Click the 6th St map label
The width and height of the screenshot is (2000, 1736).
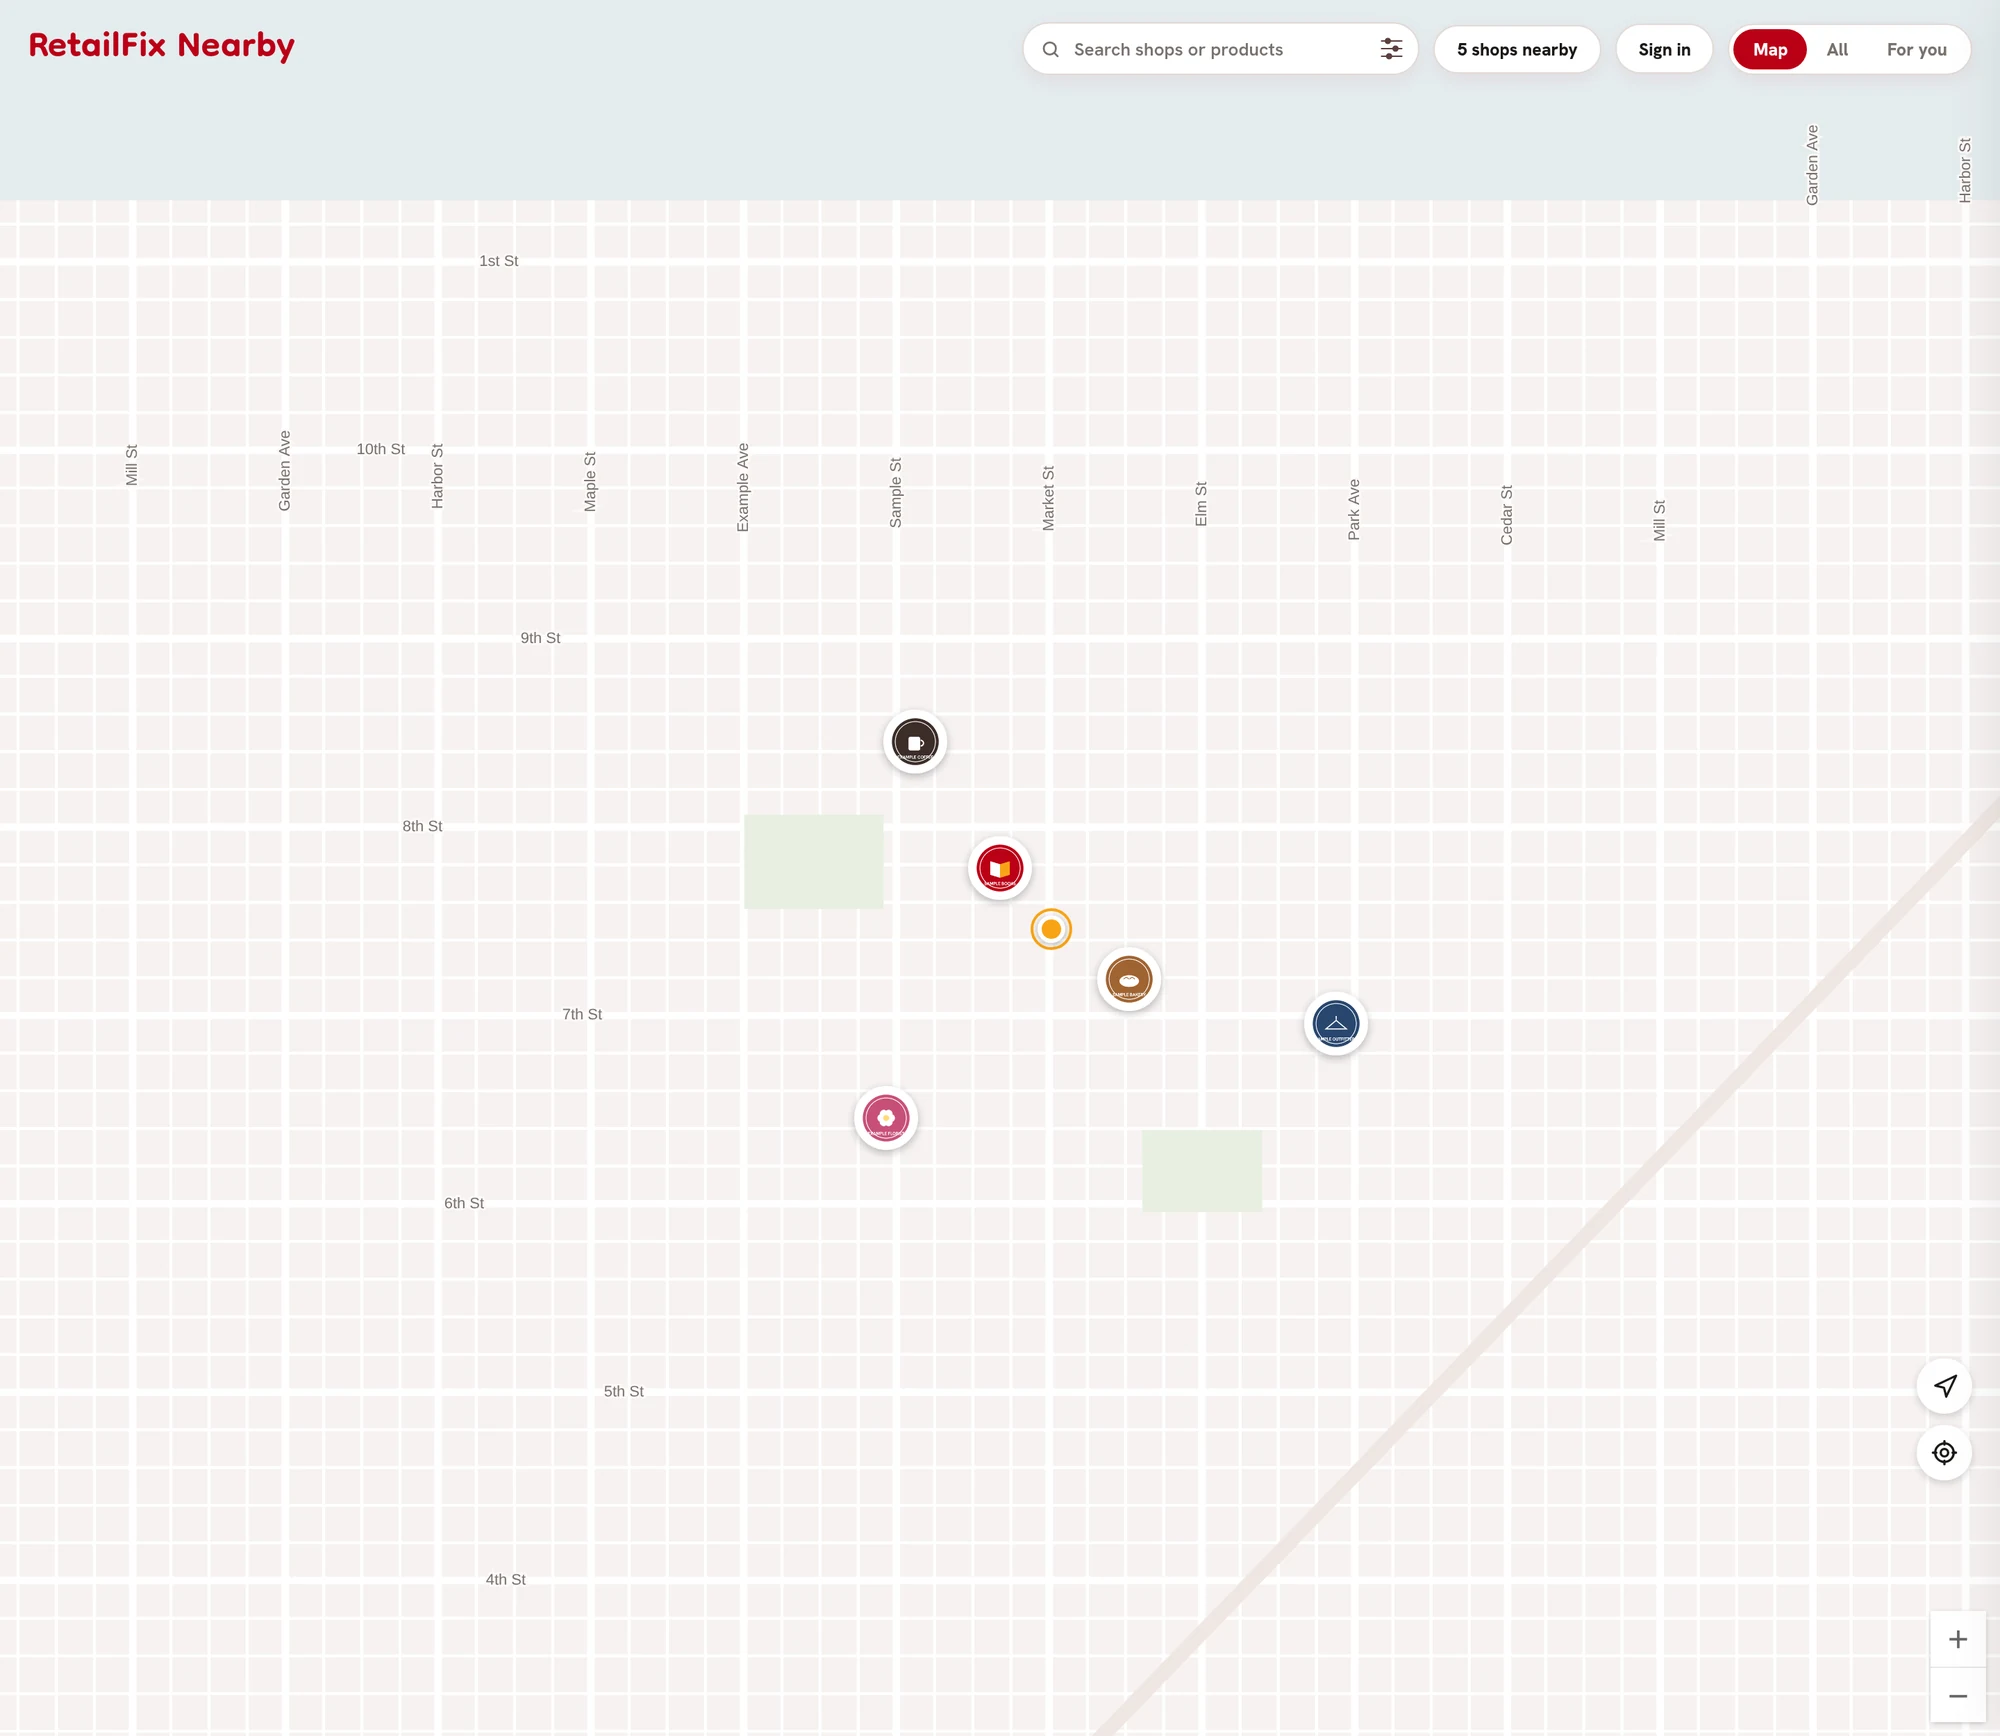pos(464,1203)
